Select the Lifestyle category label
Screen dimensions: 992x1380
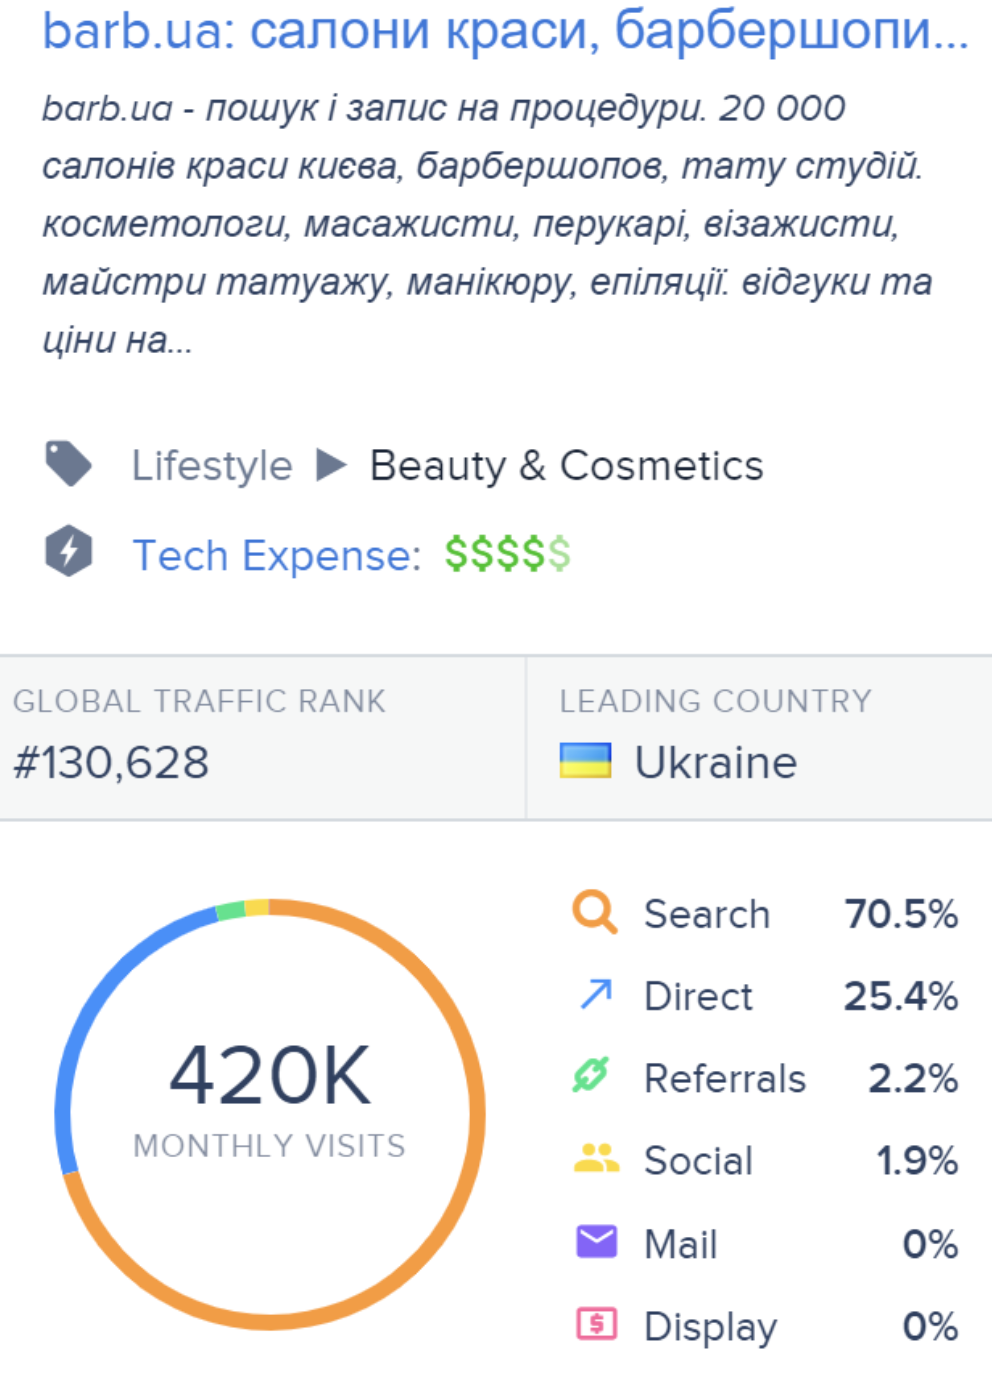212,466
